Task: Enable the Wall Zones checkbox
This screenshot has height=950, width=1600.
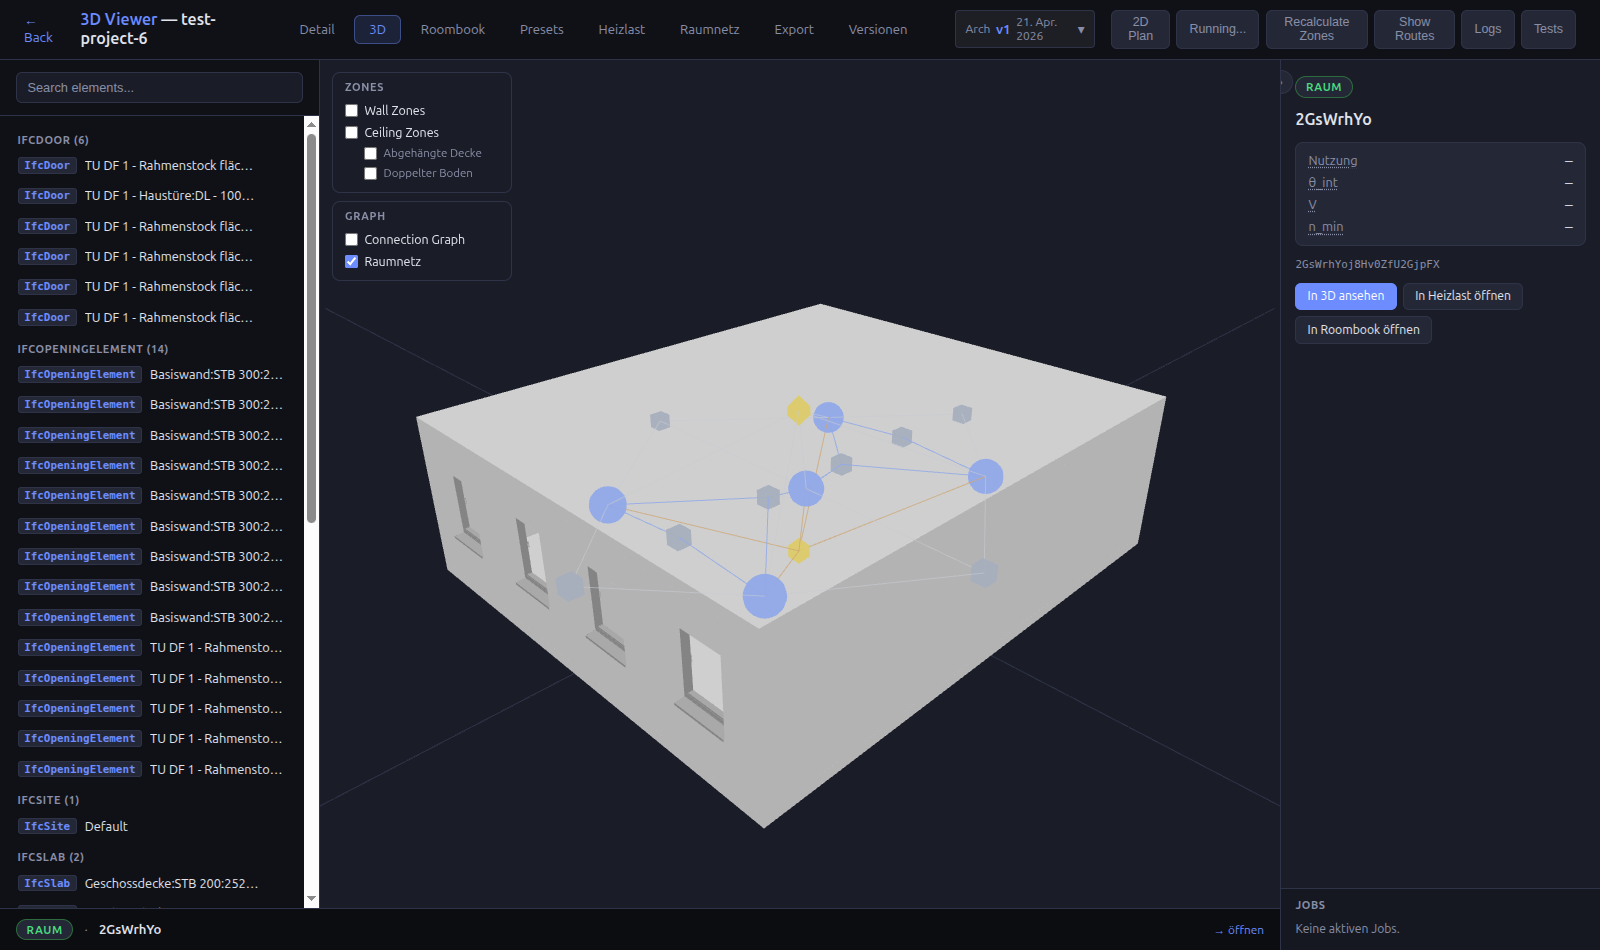Action: pyautogui.click(x=351, y=111)
